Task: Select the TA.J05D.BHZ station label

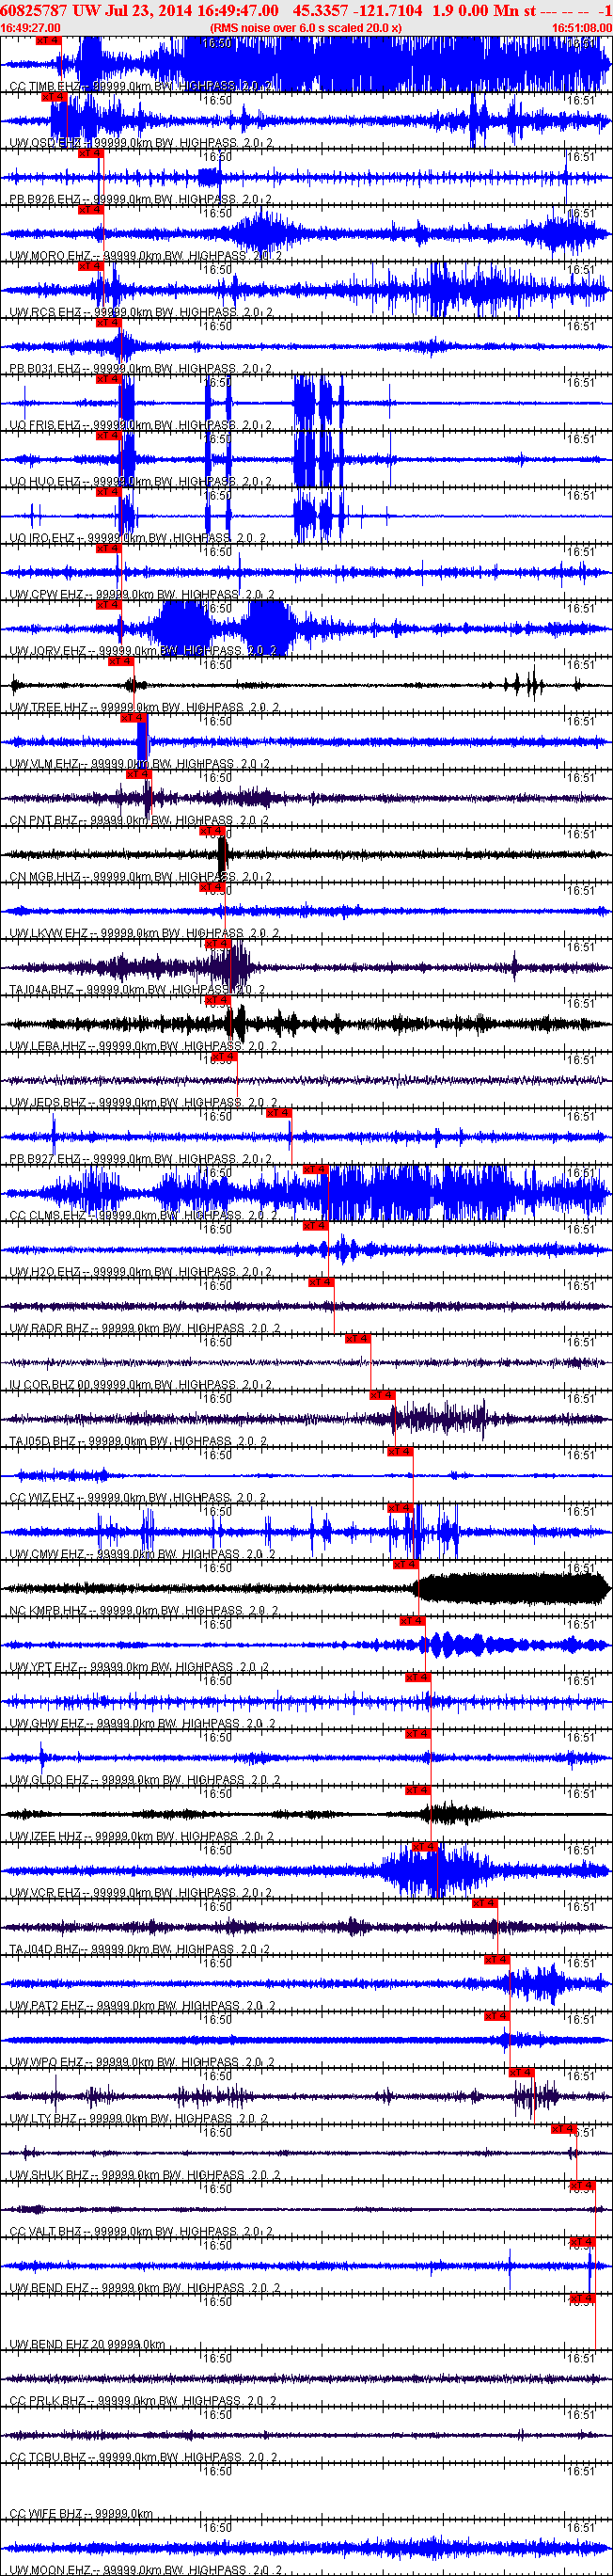Action: coord(138,1441)
